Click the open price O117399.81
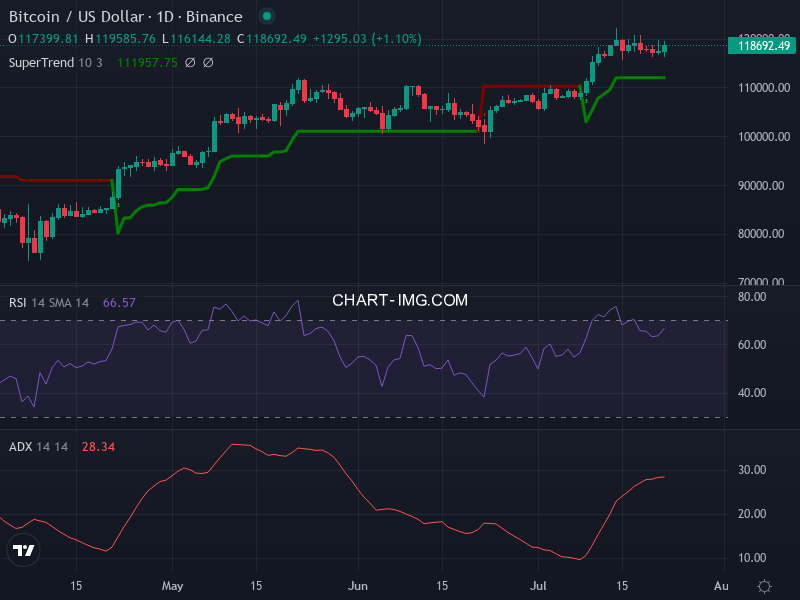Viewport: 800px width, 600px height. 43,39
